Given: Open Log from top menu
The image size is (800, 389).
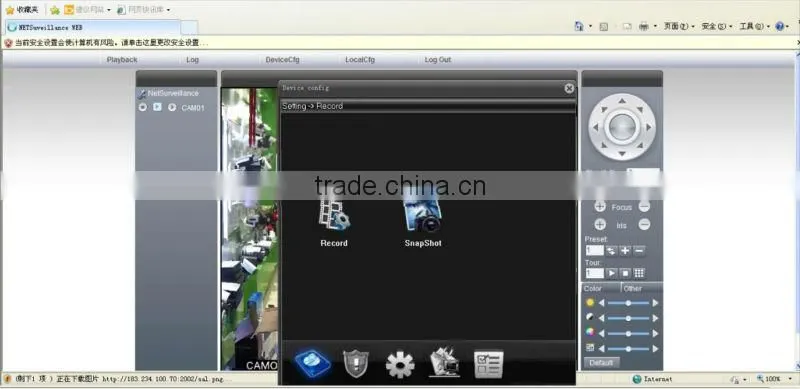Looking at the screenshot, I should 192,60.
